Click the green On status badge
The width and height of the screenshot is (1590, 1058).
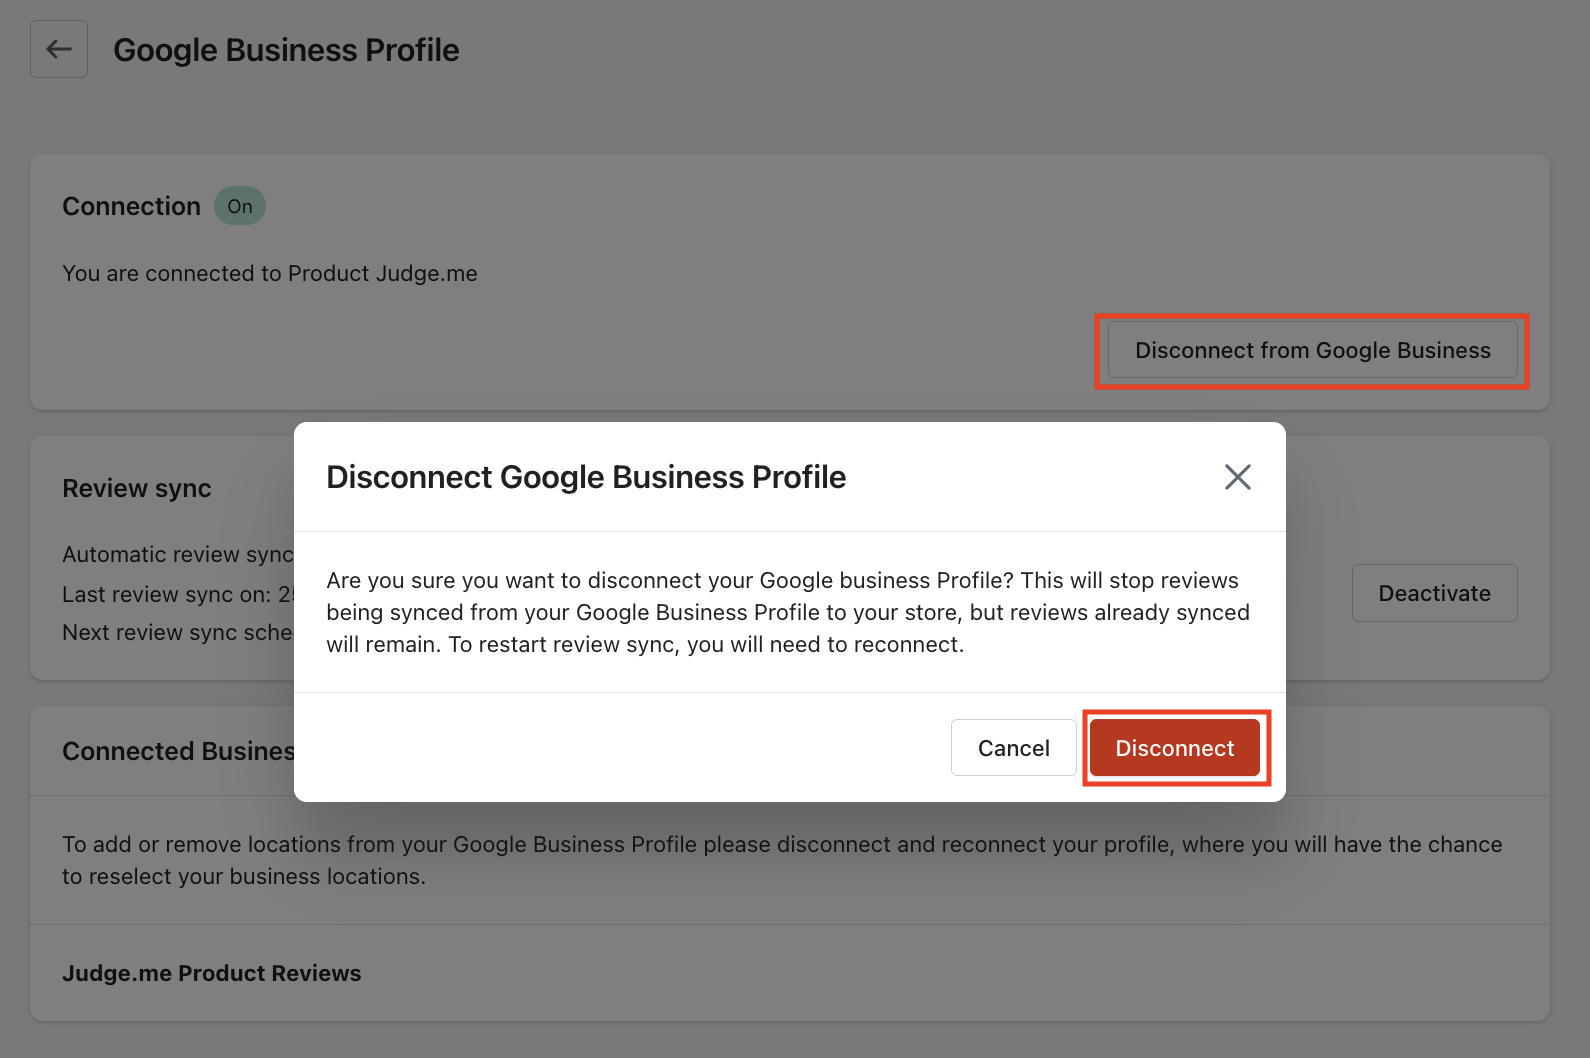(240, 206)
